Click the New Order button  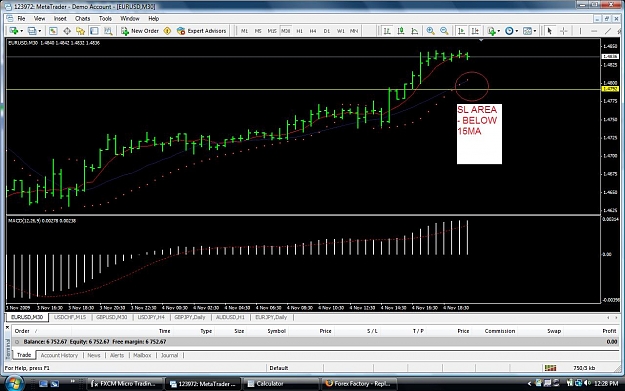click(x=140, y=31)
